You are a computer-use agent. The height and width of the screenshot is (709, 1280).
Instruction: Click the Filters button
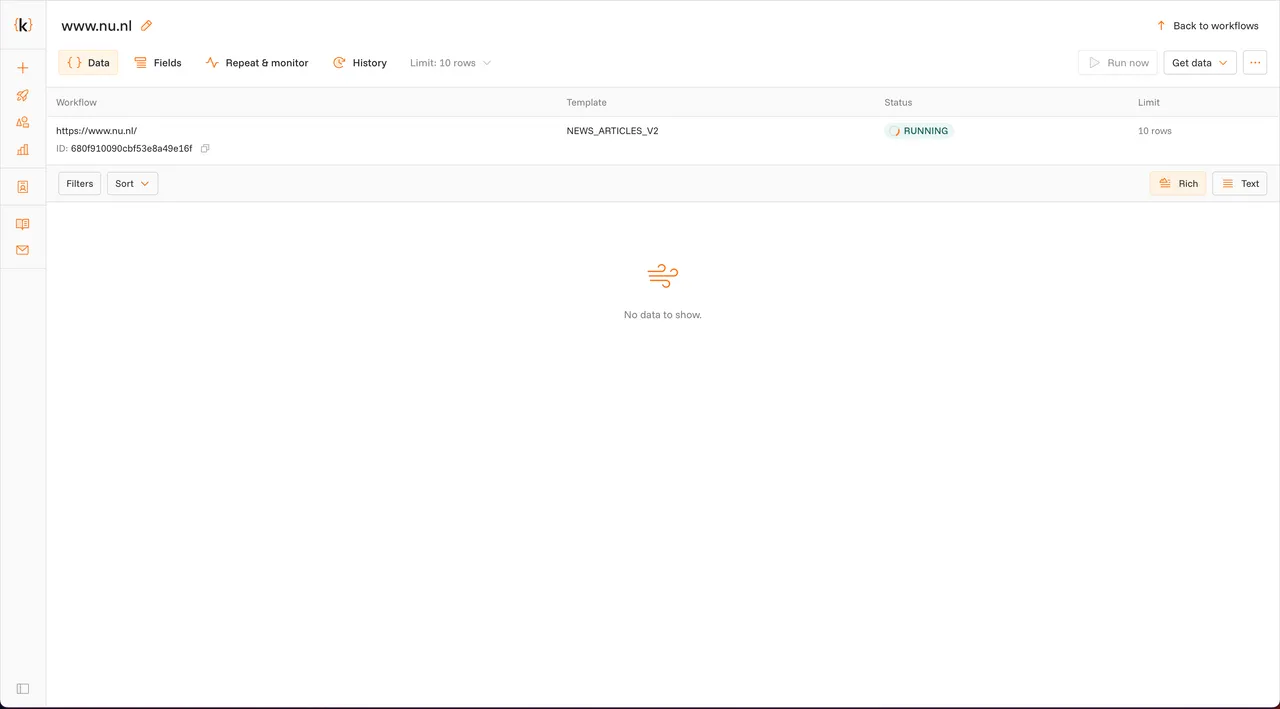80,184
